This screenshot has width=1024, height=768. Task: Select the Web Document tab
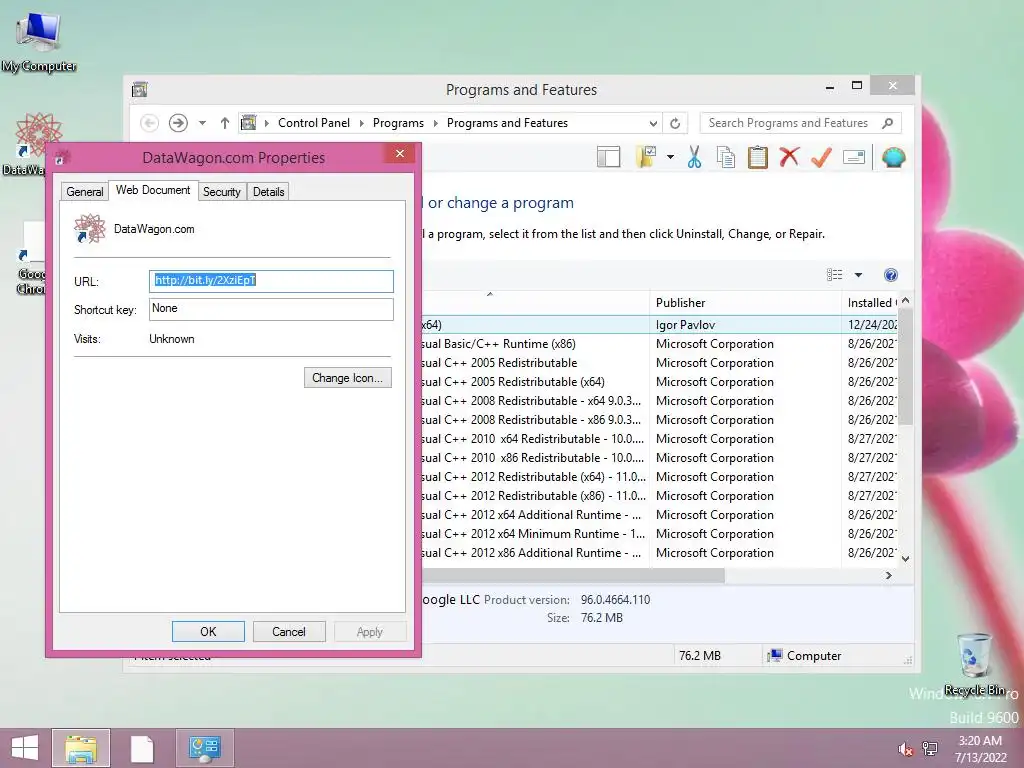click(153, 190)
